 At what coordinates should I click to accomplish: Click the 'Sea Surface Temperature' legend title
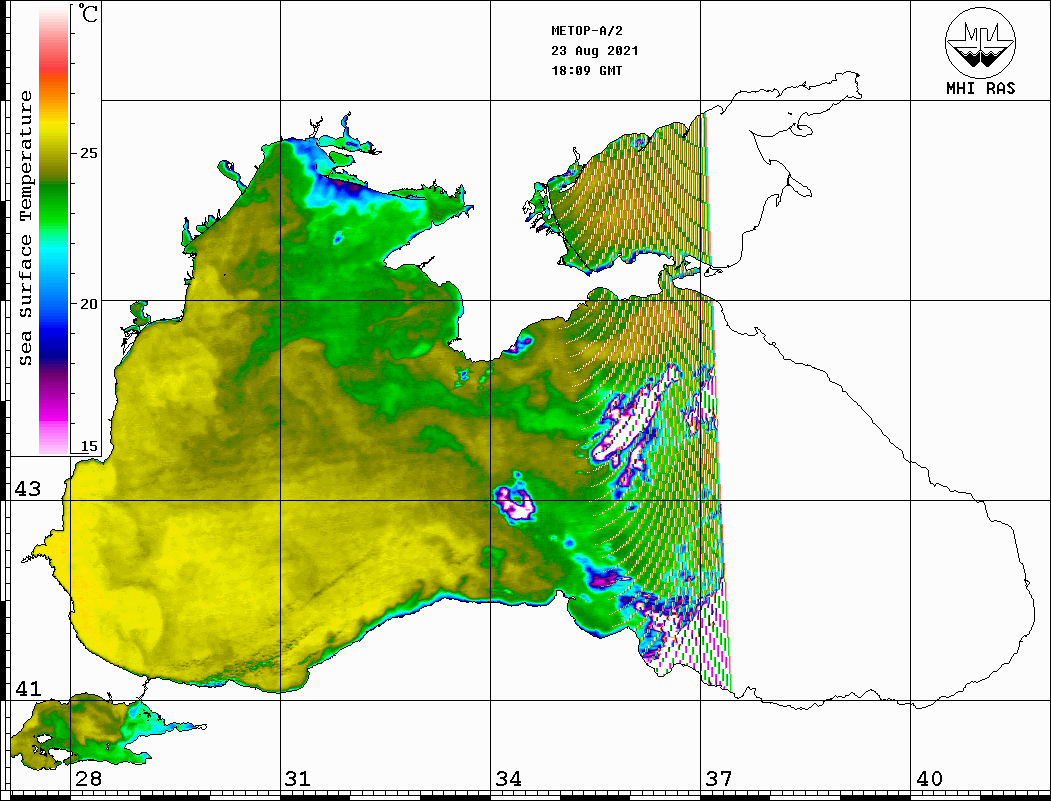click(x=25, y=228)
